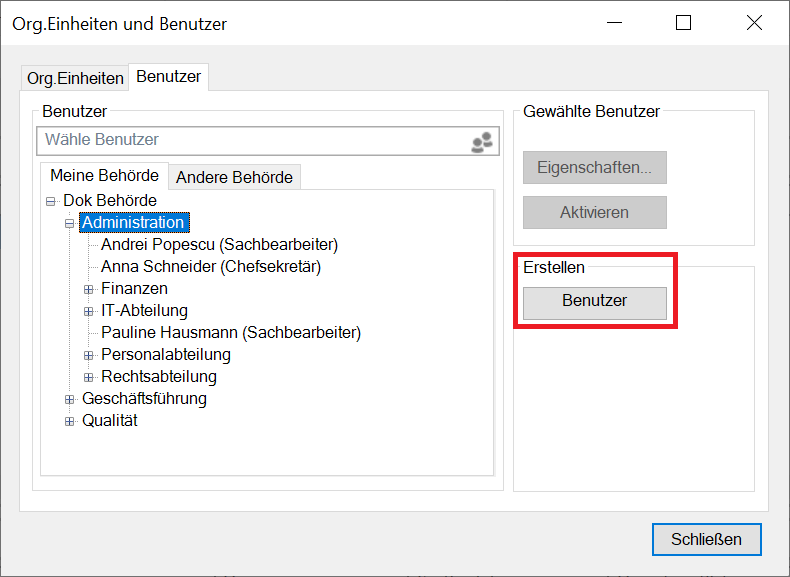The image size is (790, 577).
Task: Switch to the Org.Einheiten tab
Action: point(75,78)
